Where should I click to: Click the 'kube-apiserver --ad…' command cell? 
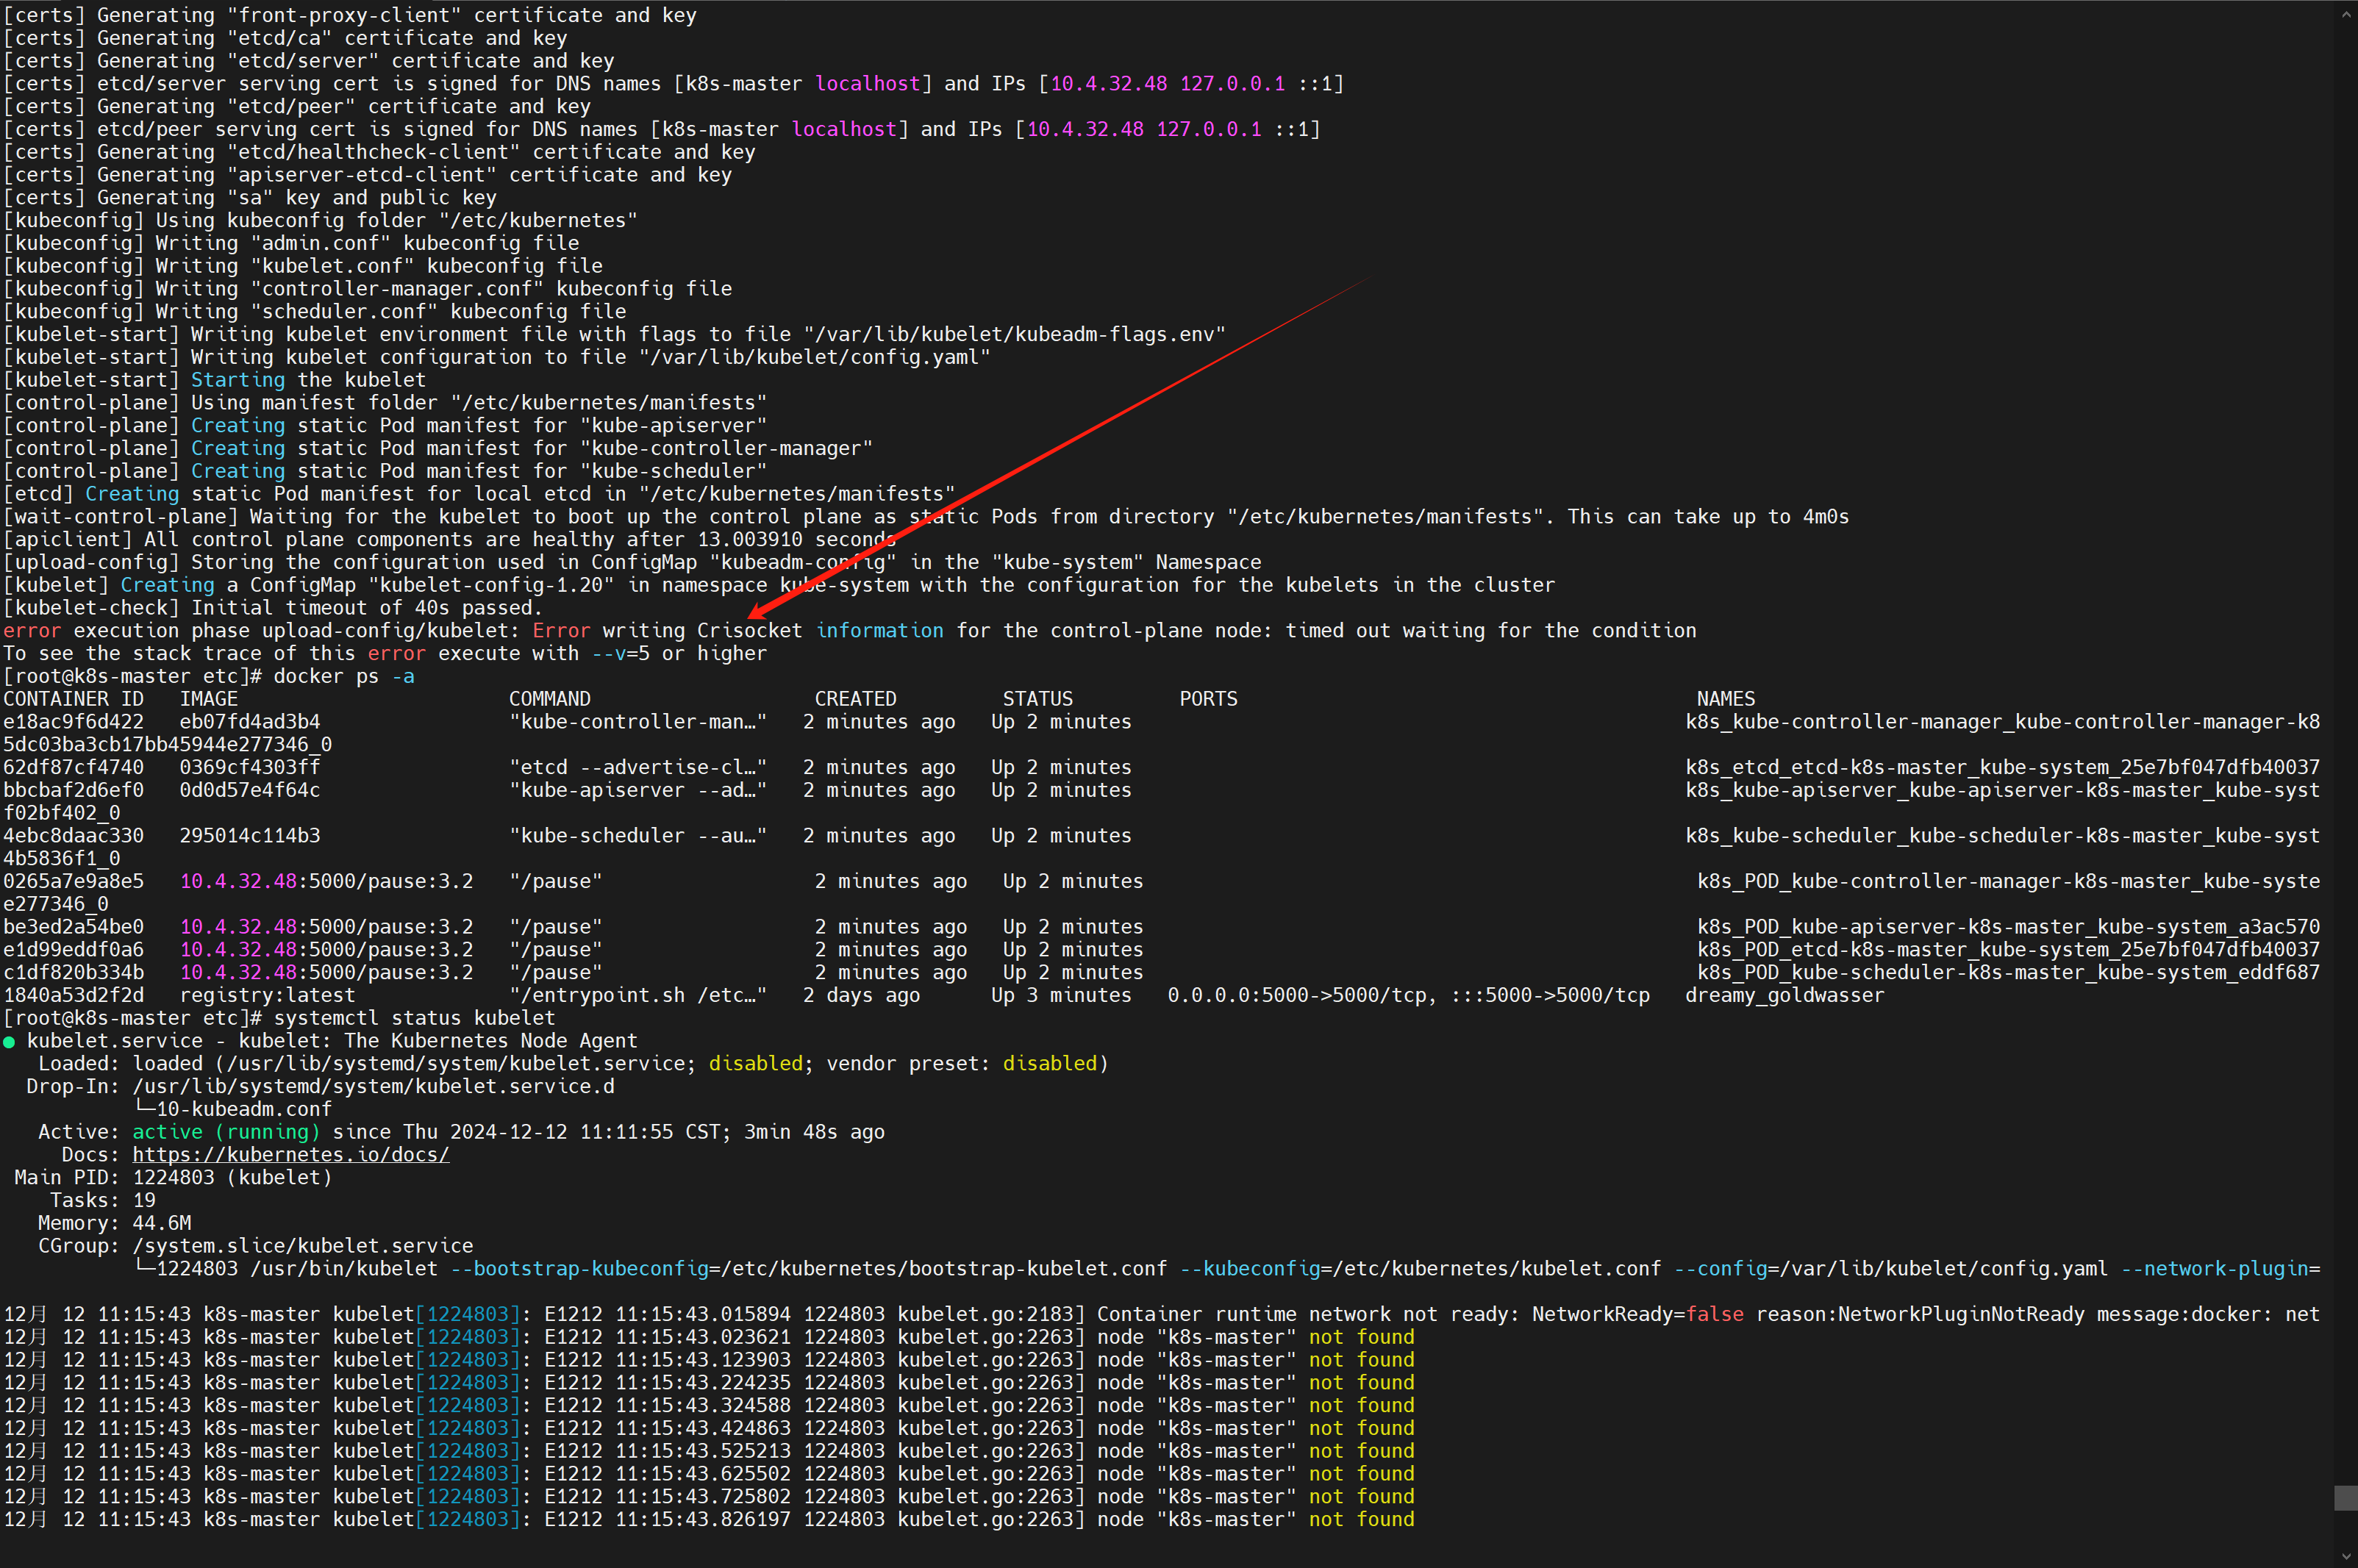638,790
